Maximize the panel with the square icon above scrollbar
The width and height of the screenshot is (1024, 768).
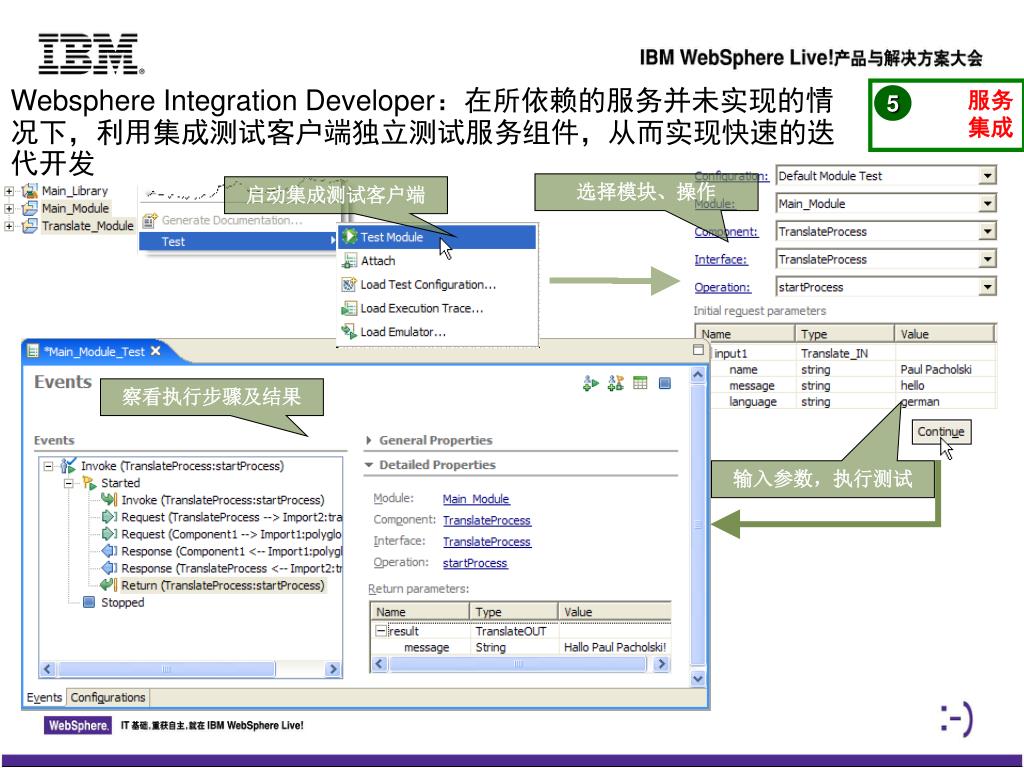698,350
